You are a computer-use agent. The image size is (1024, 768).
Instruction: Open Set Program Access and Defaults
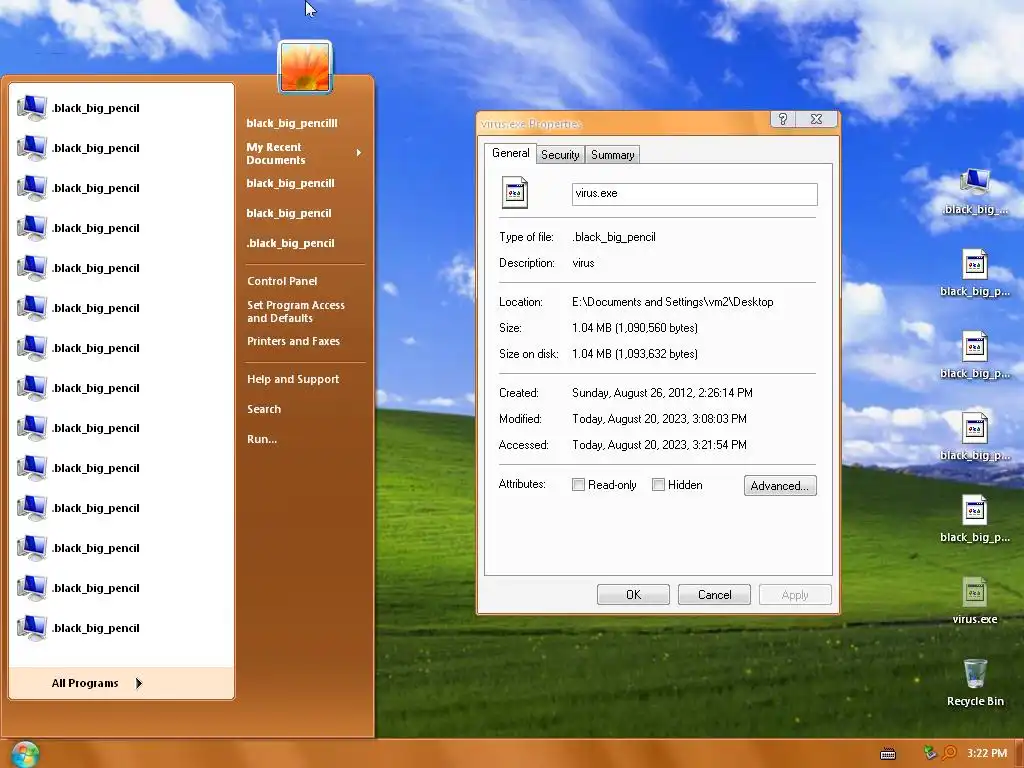tap(296, 312)
